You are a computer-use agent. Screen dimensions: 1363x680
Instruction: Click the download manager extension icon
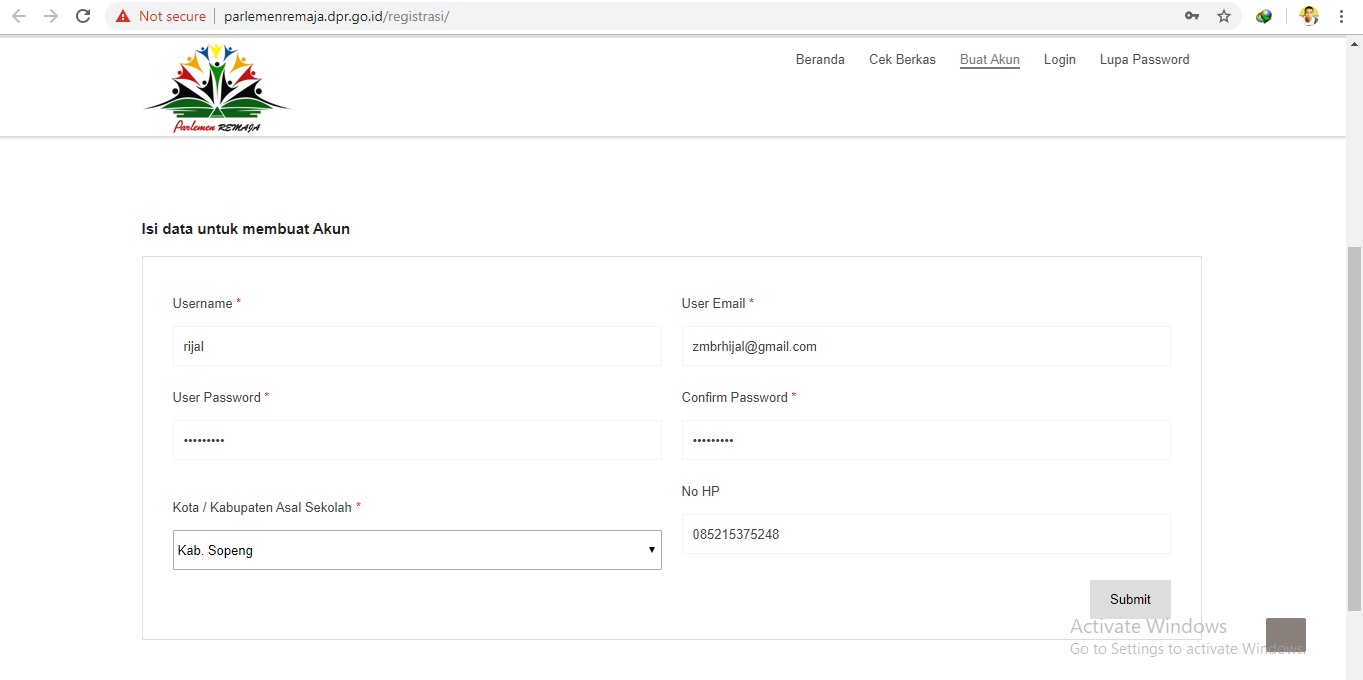pyautogui.click(x=1264, y=16)
